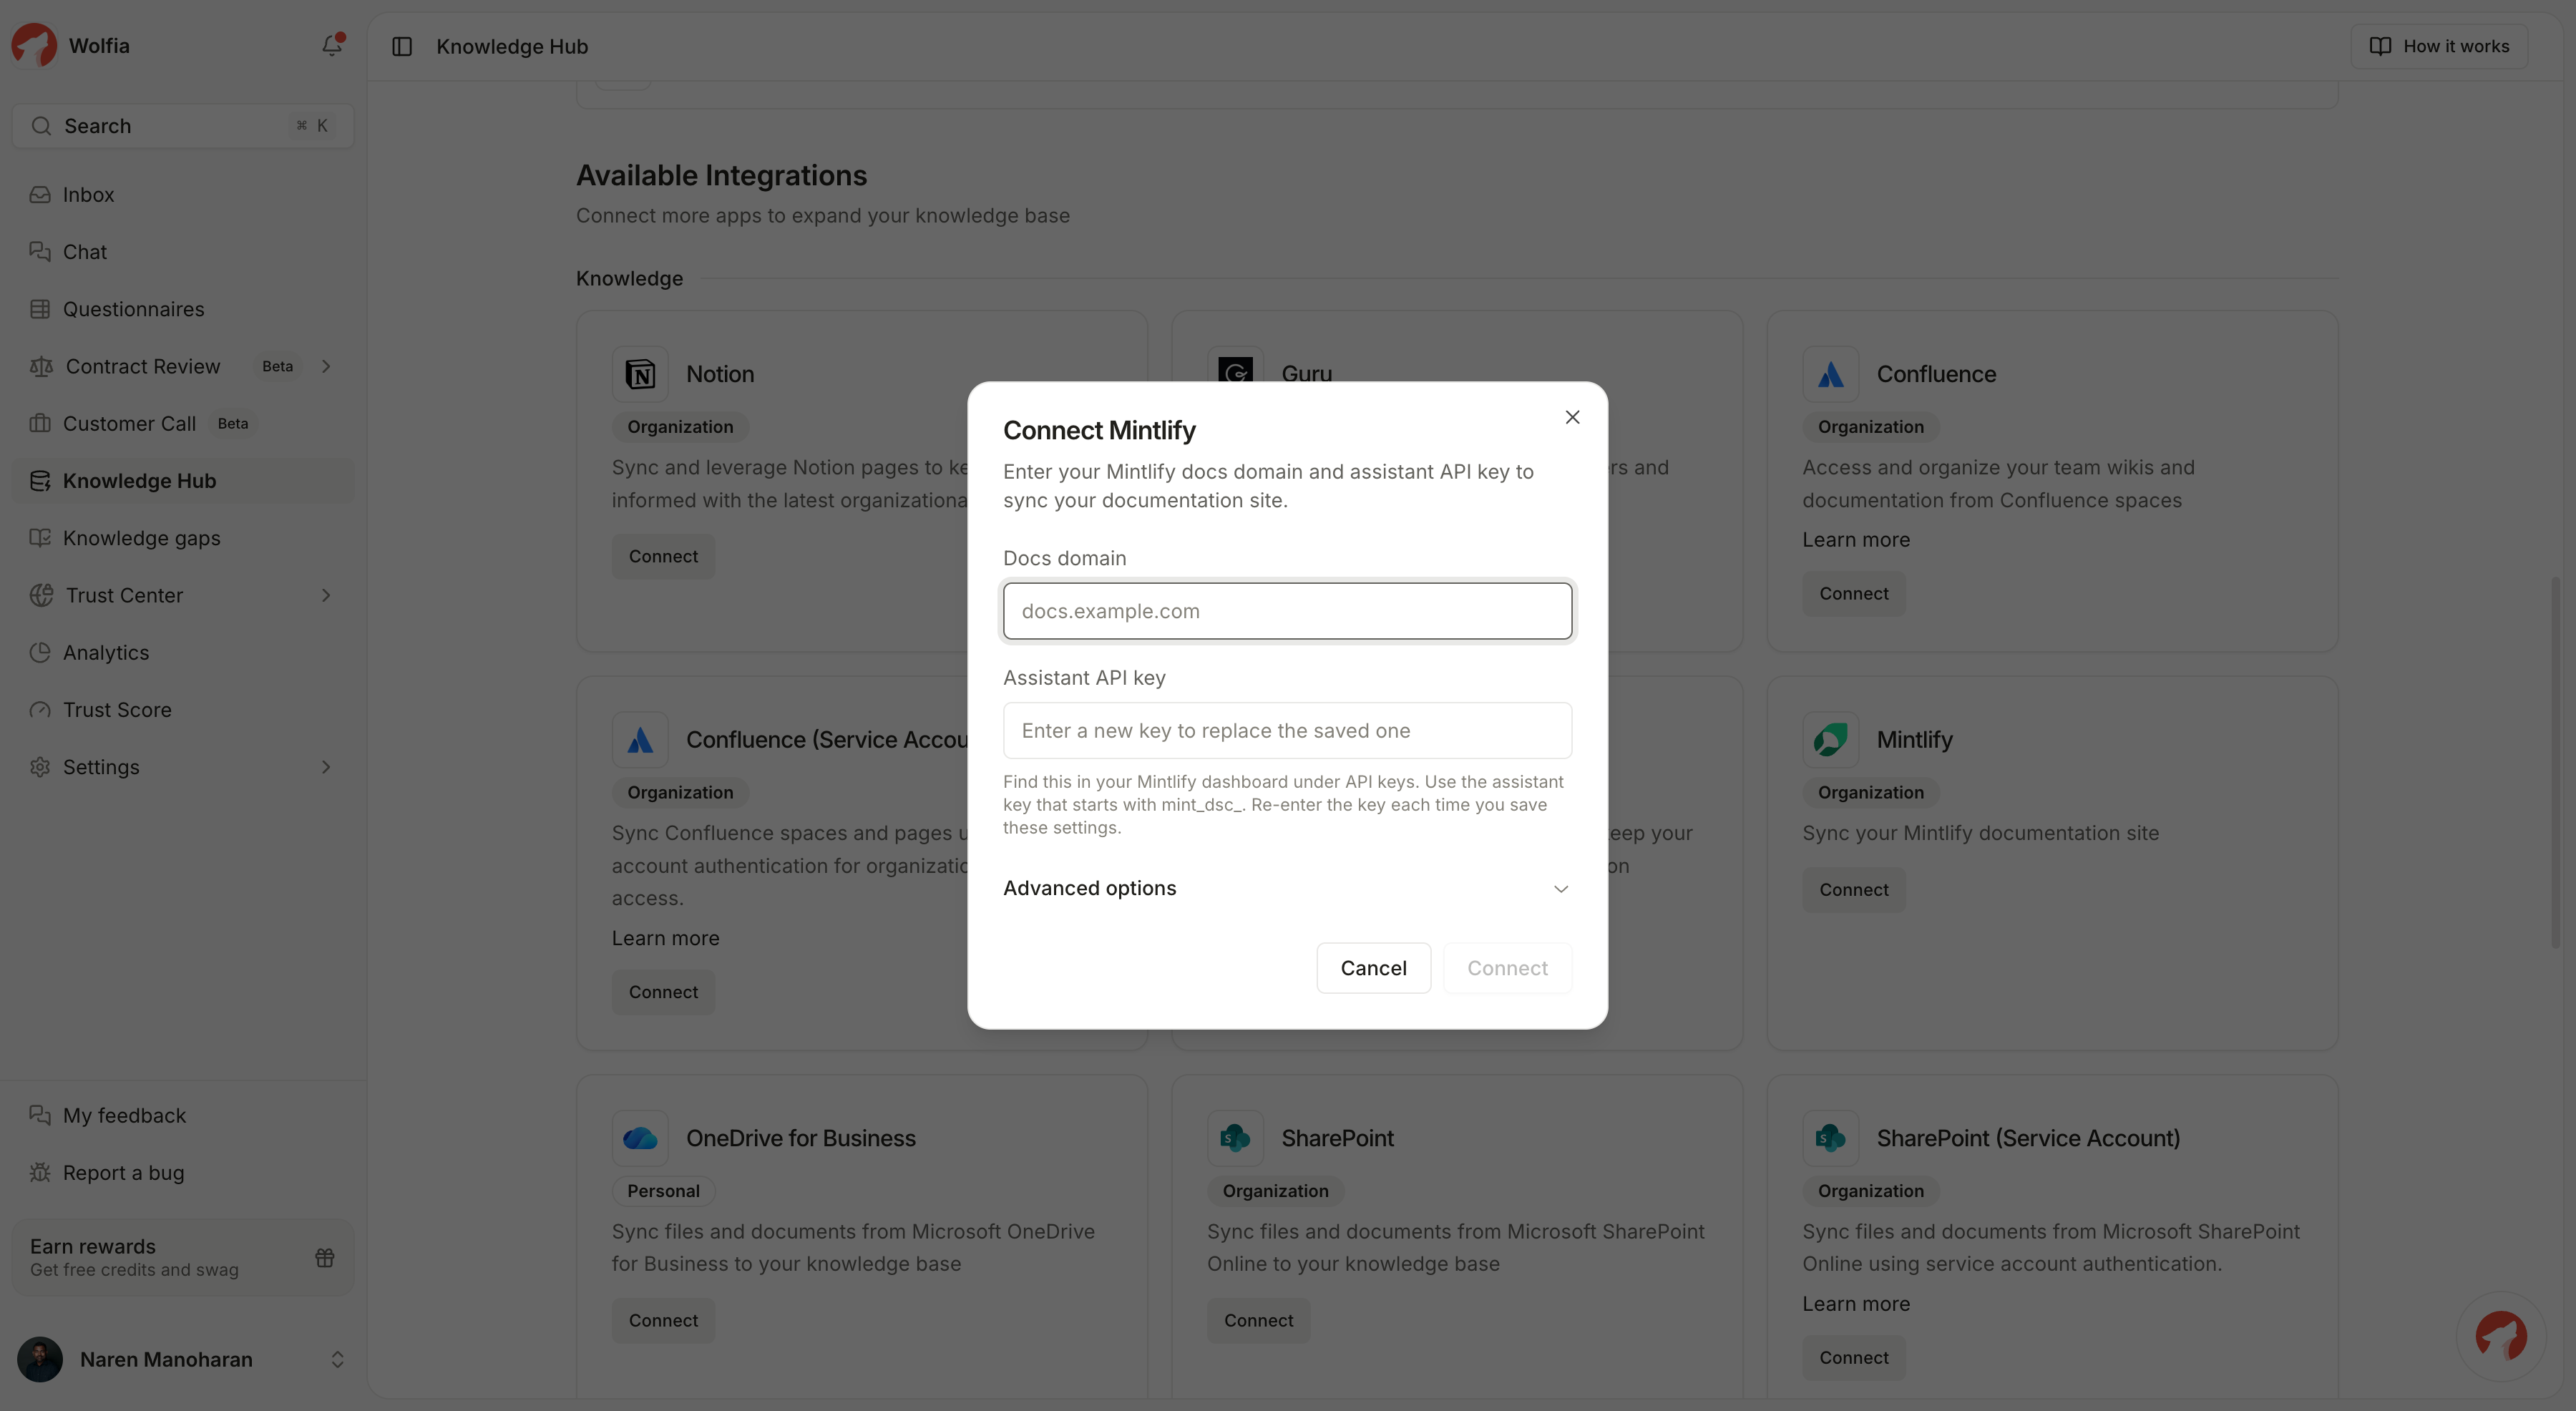Open the notifications bell
Viewport: 2576px width, 1411px height.
(x=332, y=45)
